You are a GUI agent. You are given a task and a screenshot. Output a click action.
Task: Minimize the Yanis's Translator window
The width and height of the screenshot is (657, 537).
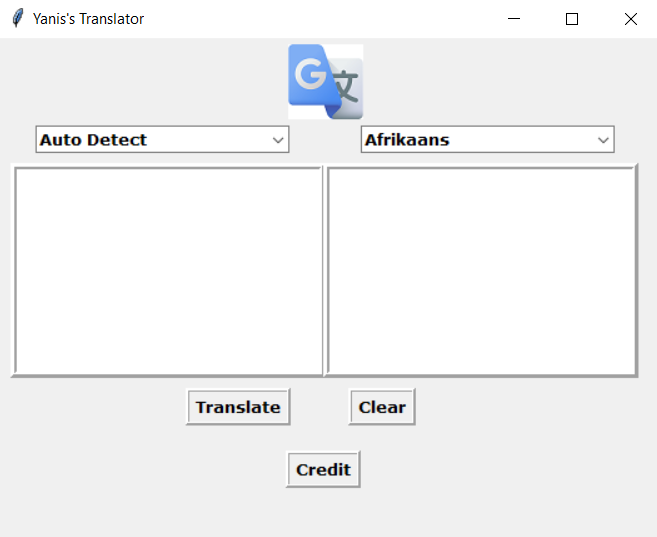(x=514, y=19)
